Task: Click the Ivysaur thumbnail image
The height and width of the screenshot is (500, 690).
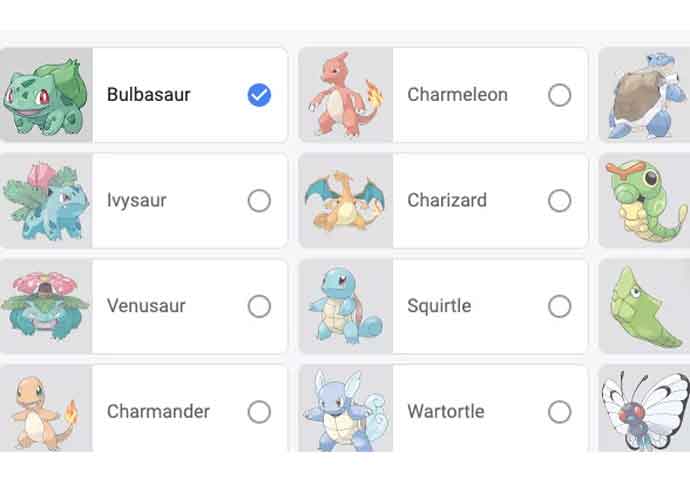Action: 44,201
